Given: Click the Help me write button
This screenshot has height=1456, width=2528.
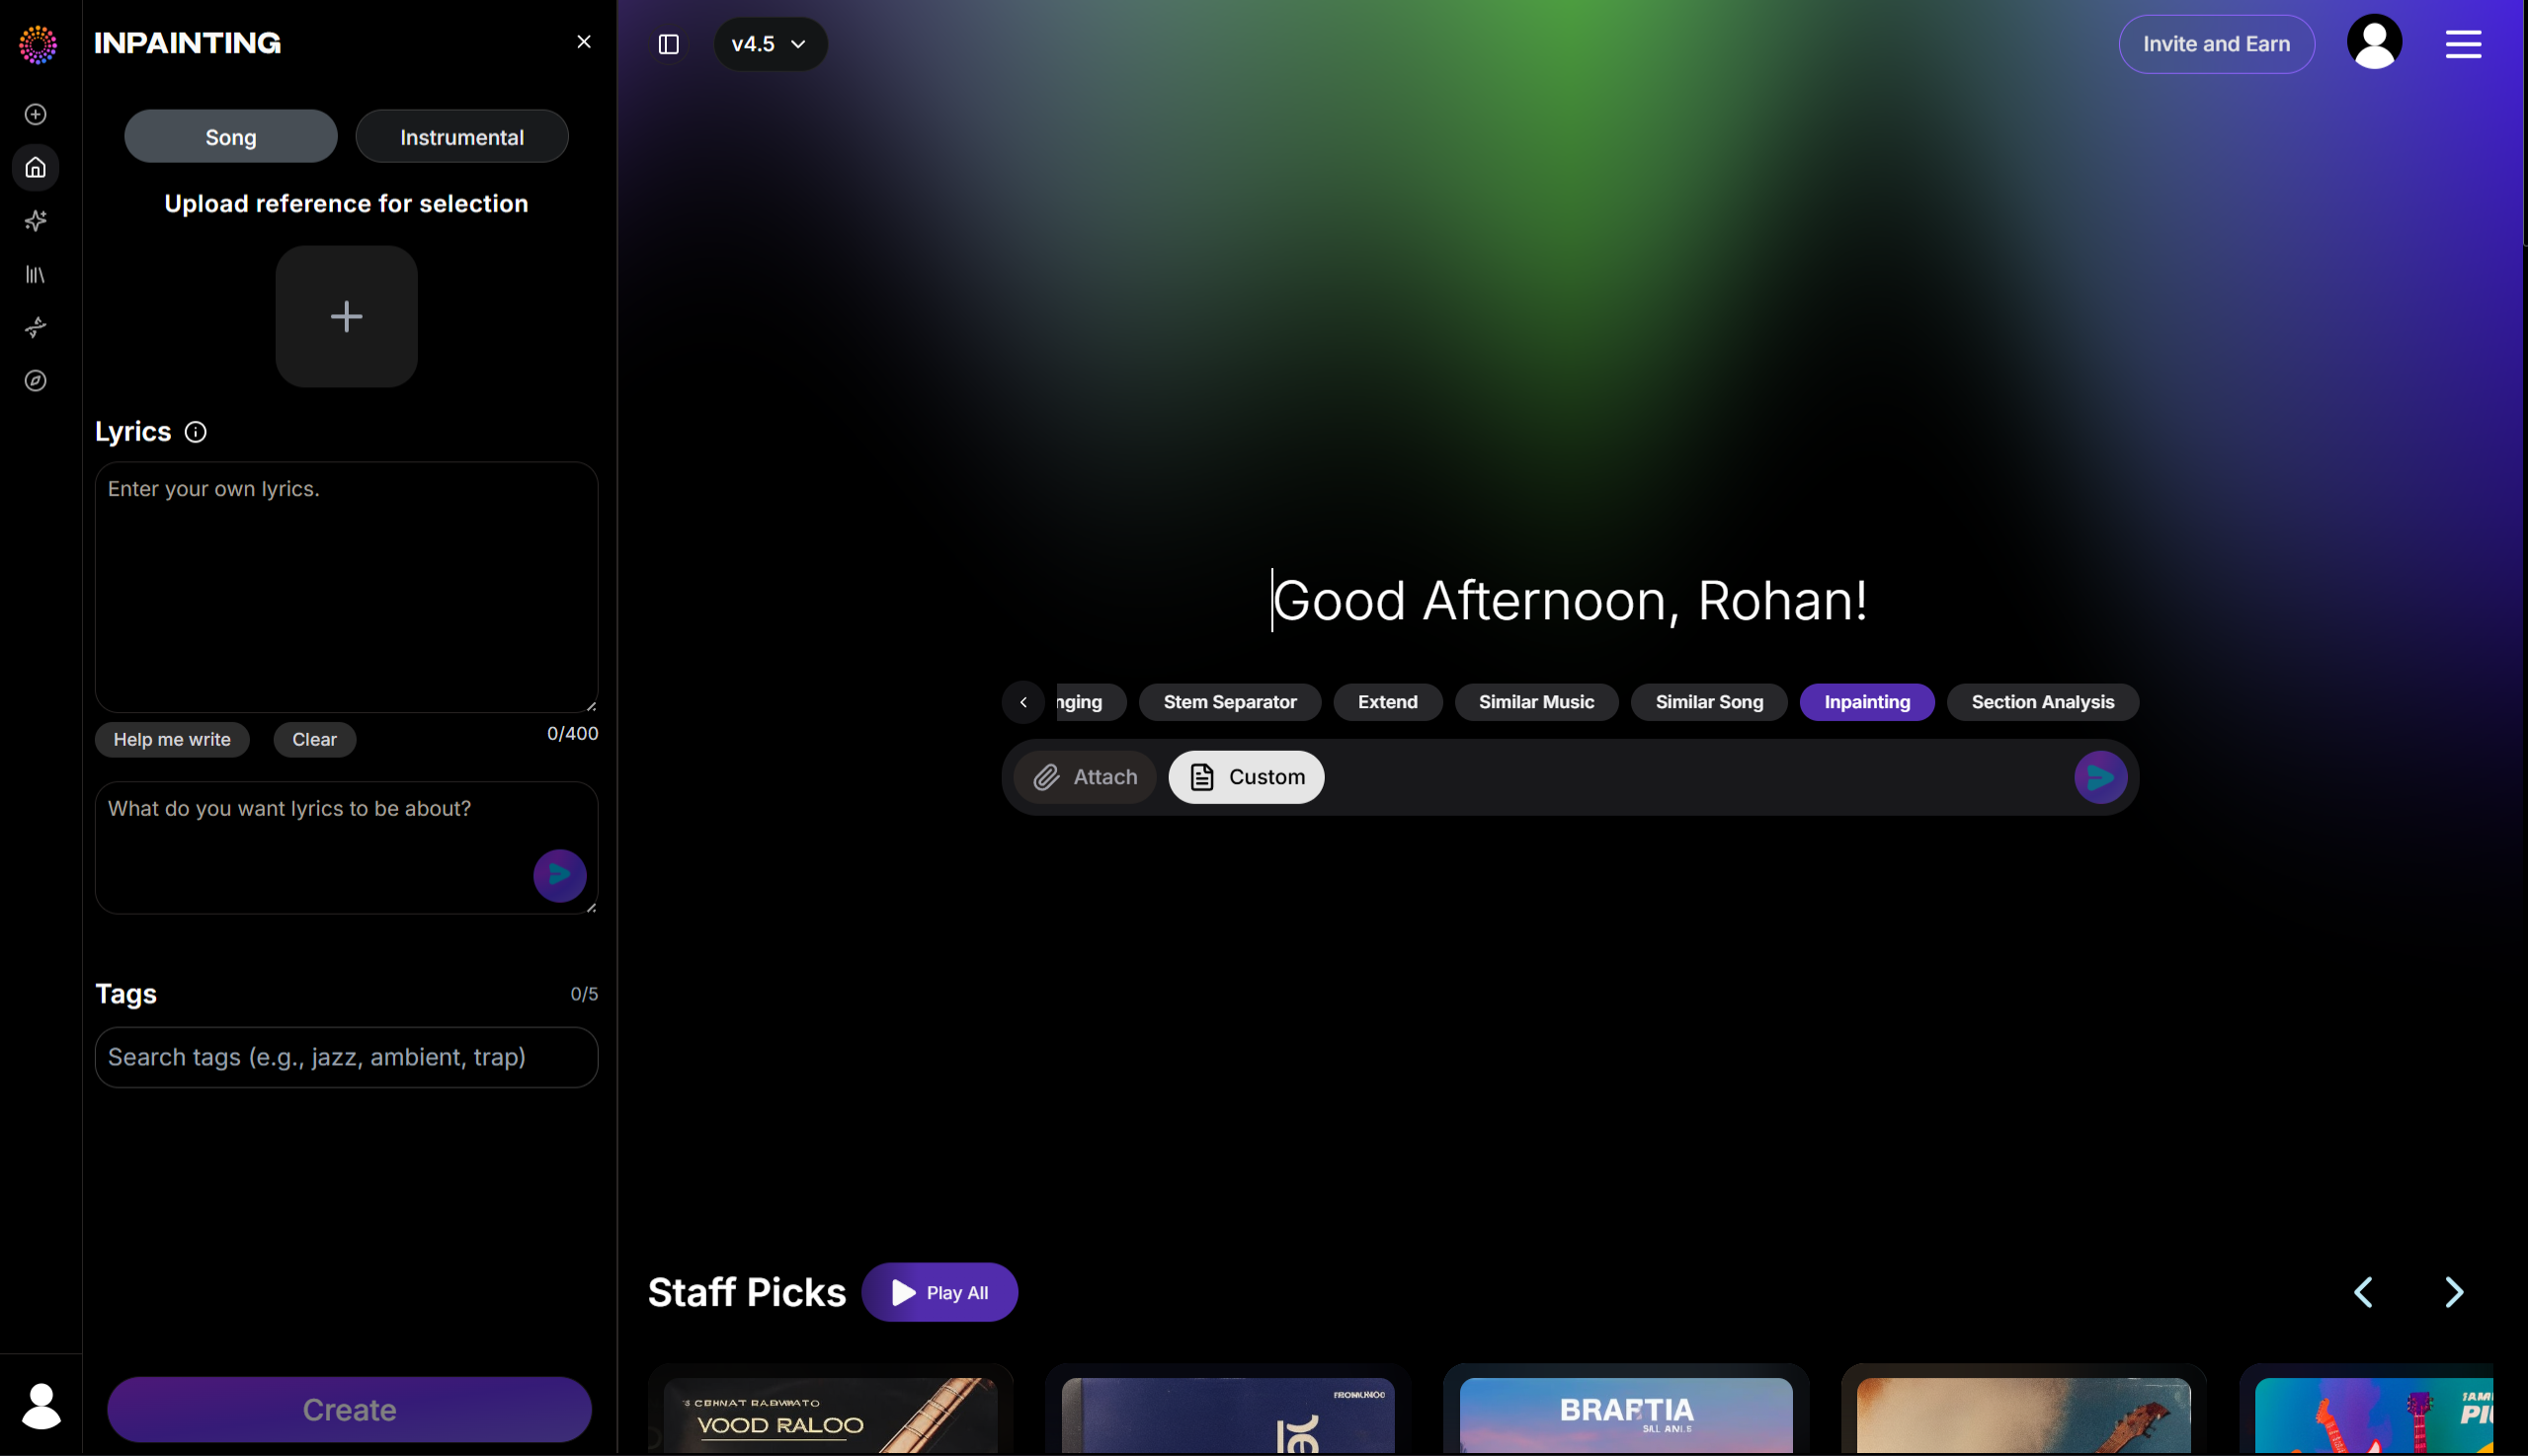Looking at the screenshot, I should [x=172, y=740].
